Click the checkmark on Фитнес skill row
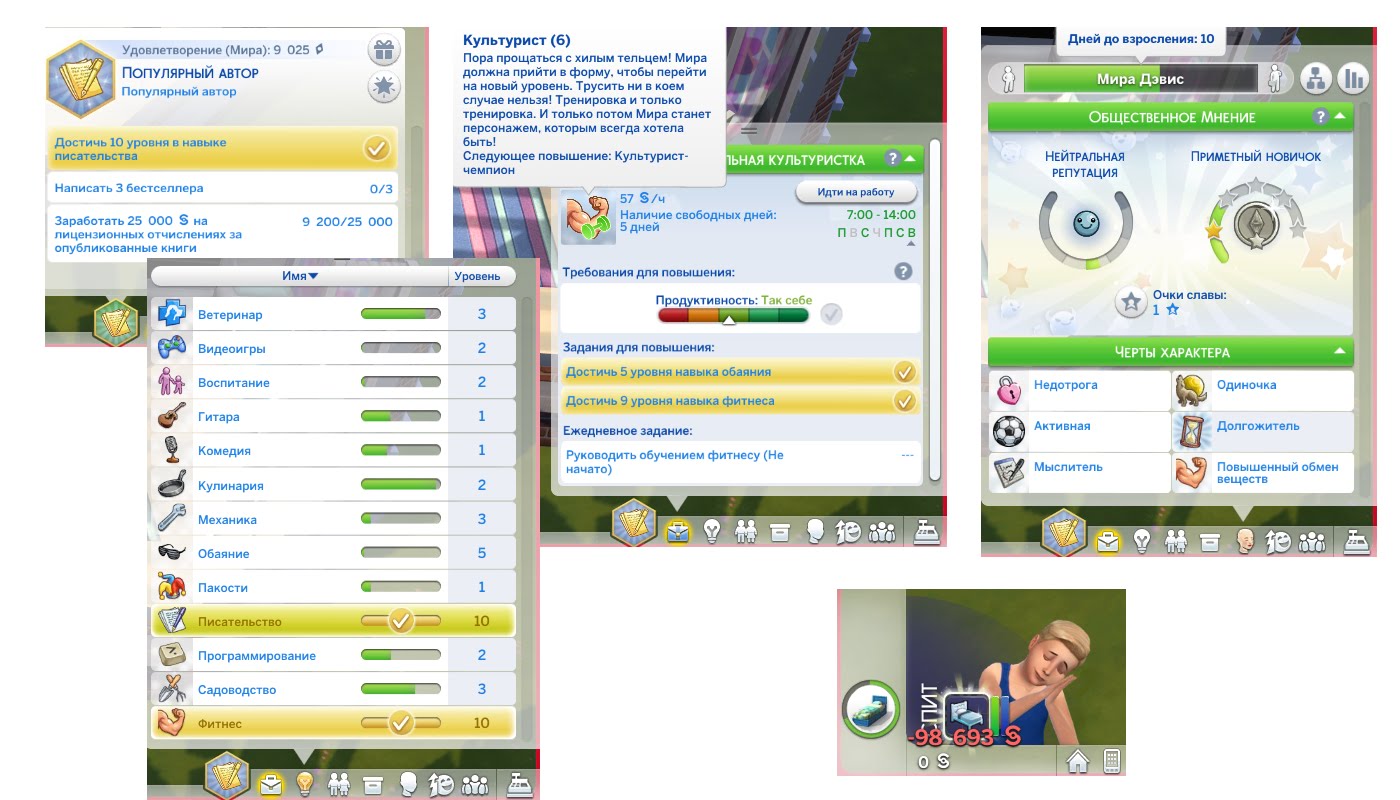Screen dimensions: 1400x800 point(401,723)
